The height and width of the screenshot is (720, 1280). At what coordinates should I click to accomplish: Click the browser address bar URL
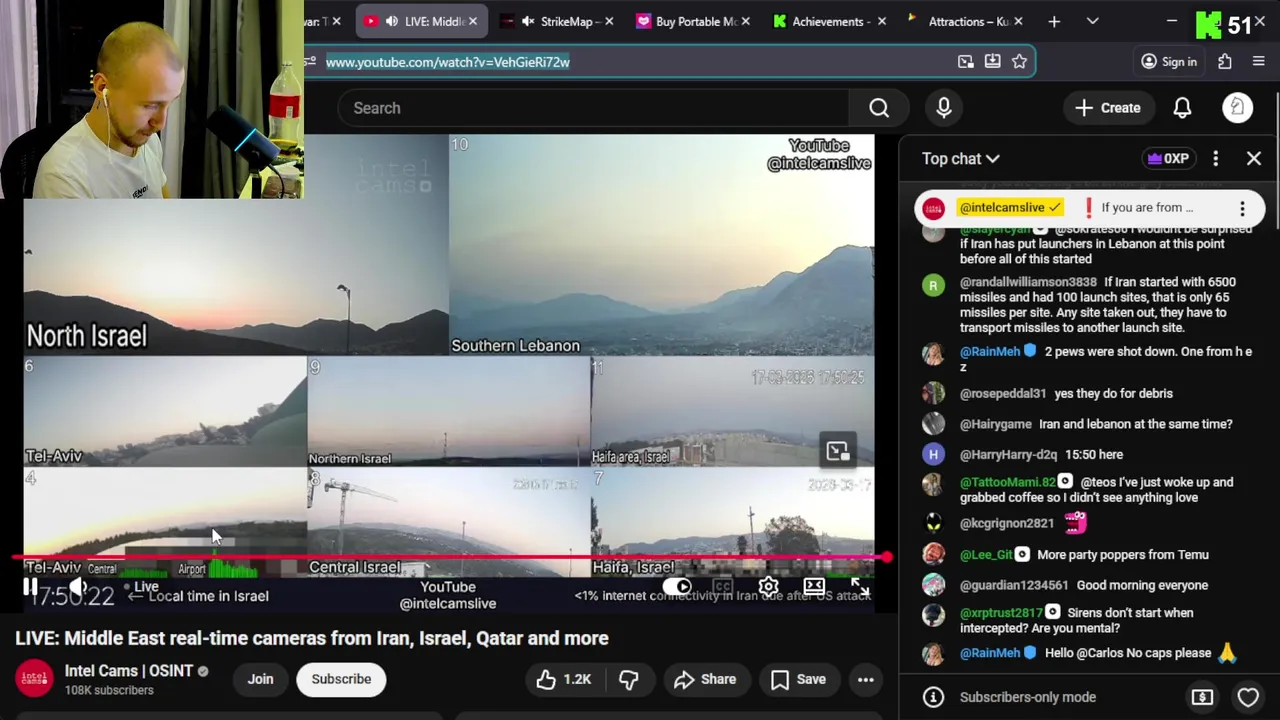click(447, 62)
